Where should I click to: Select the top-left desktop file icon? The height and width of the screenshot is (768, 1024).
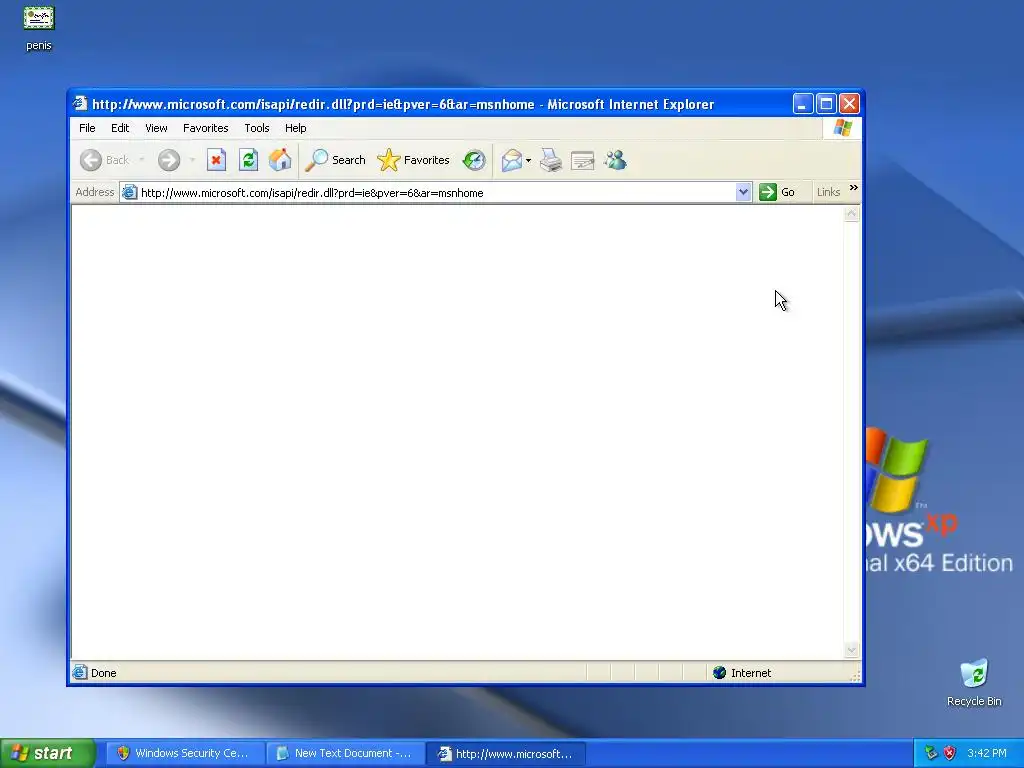coord(39,28)
